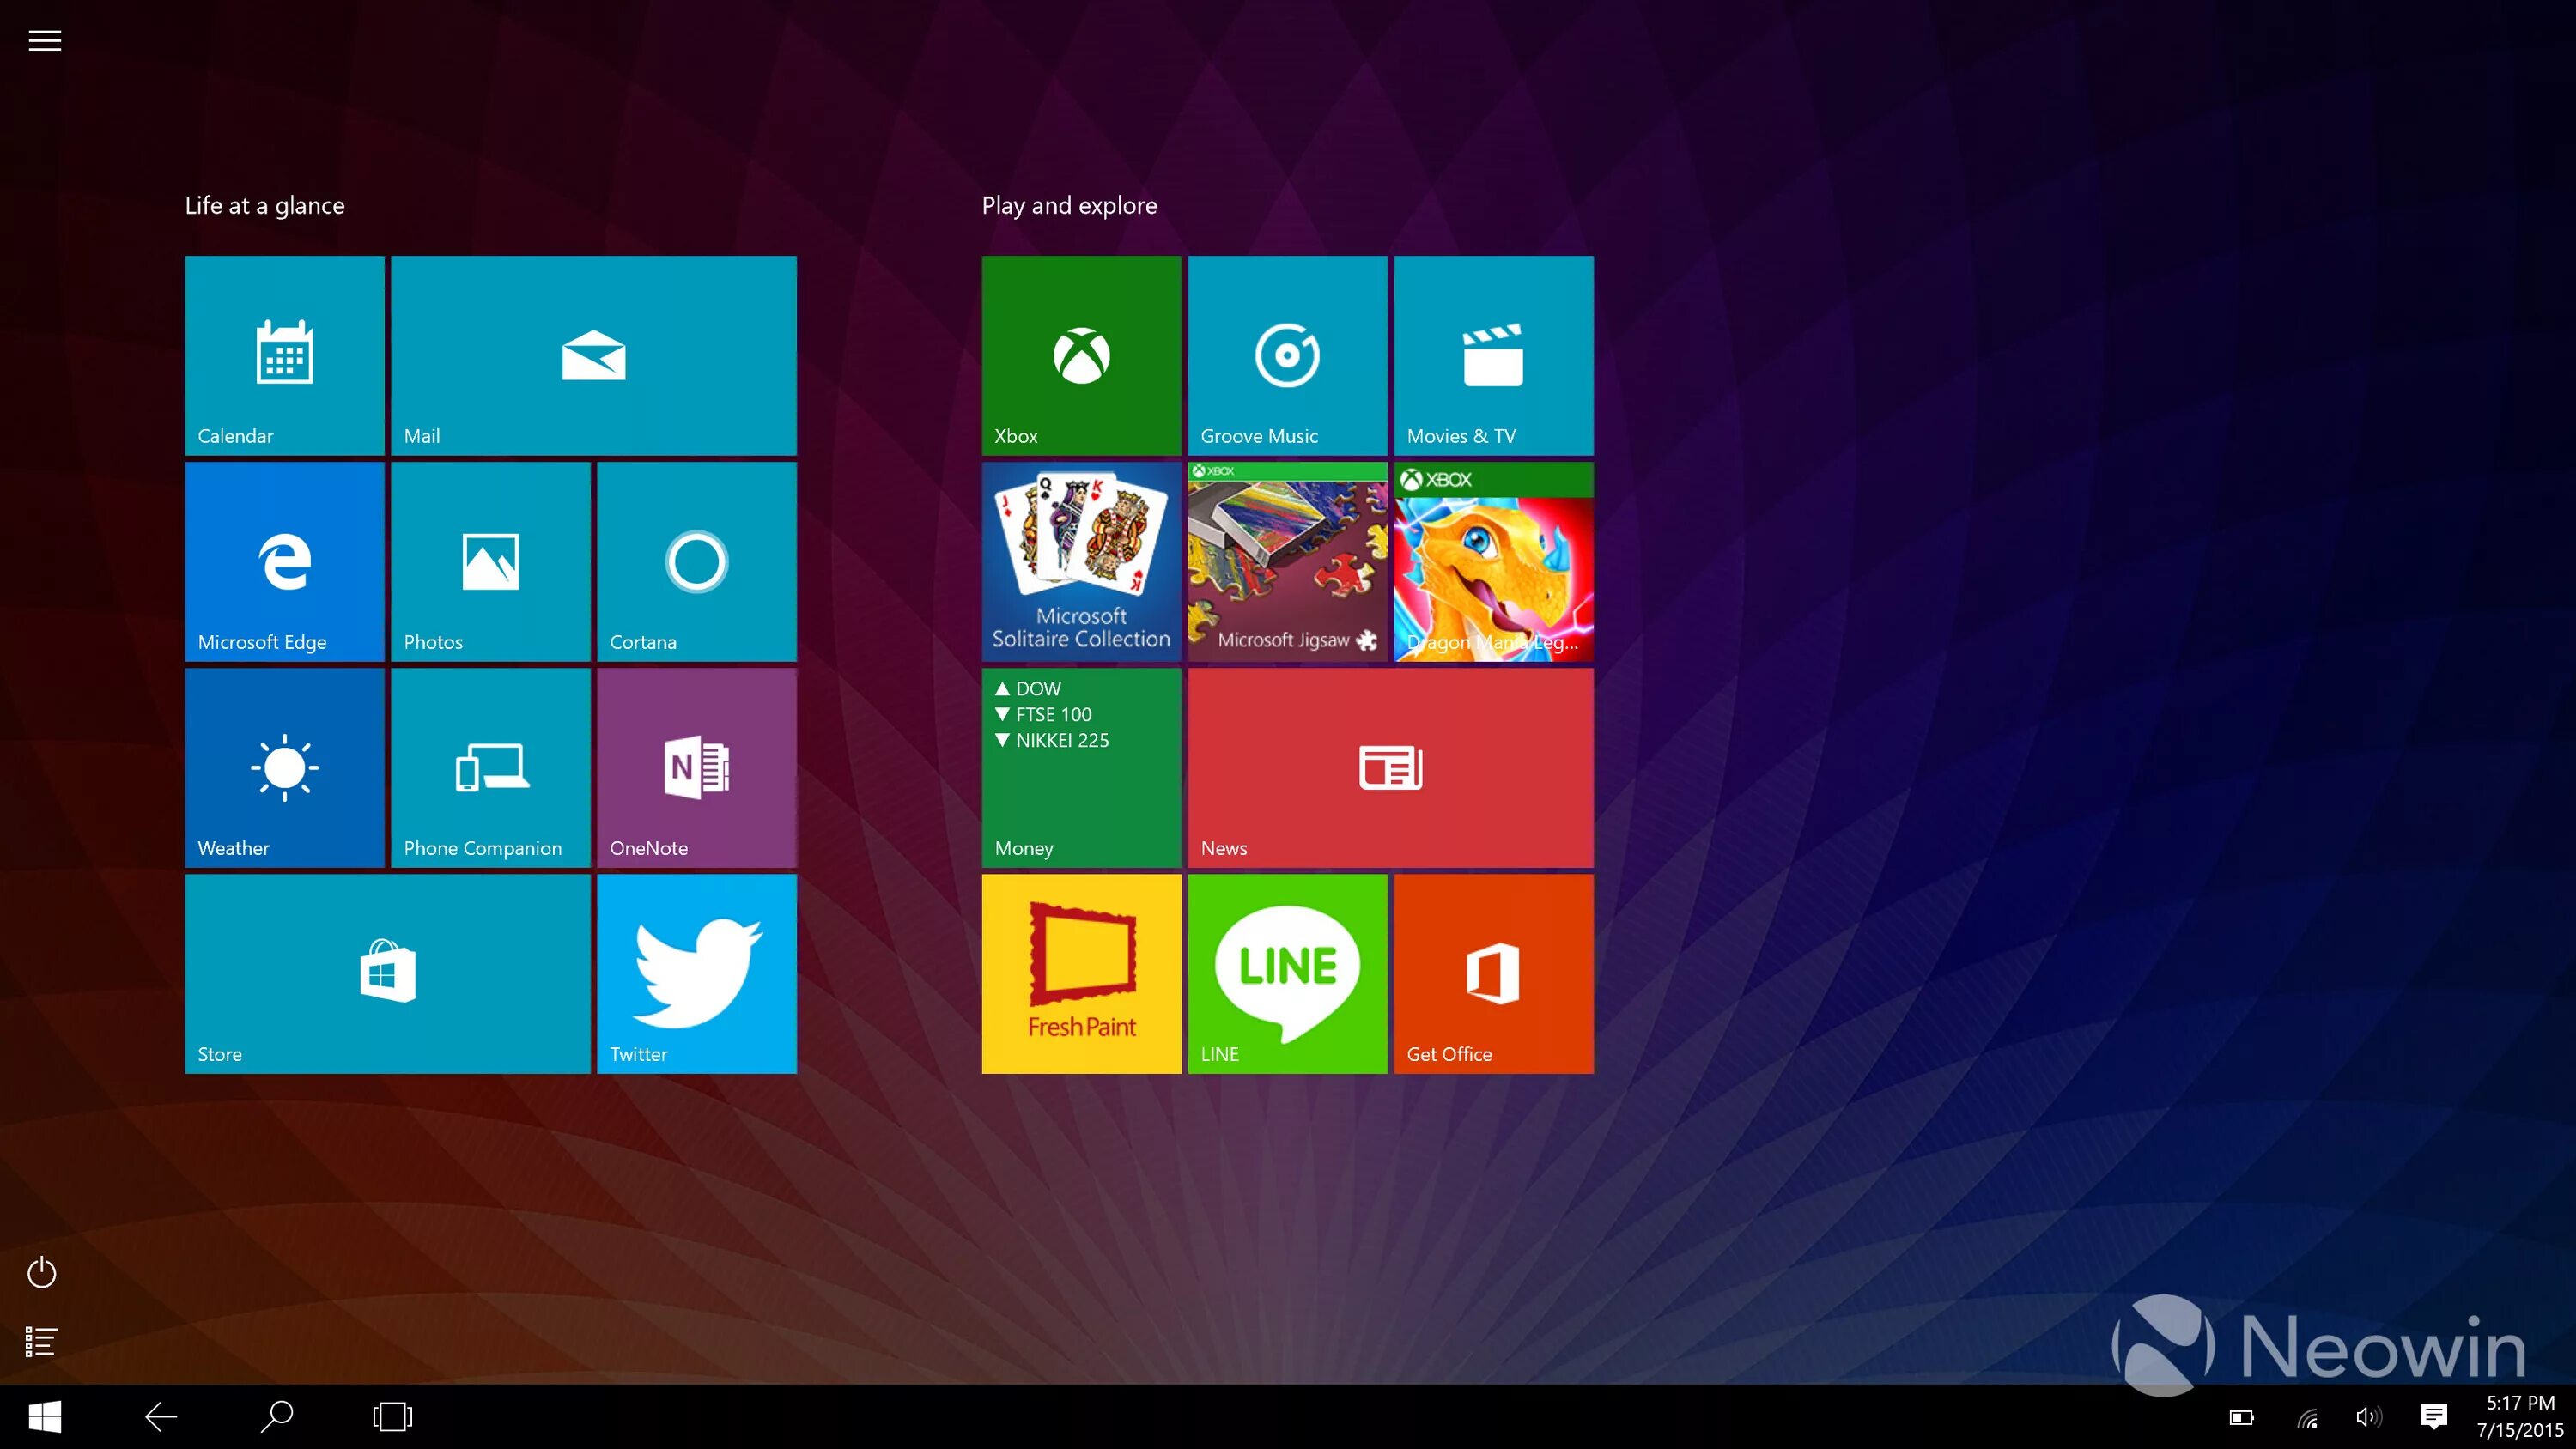Viewport: 2576px width, 1449px height.
Task: Click the FTSE 100 entry on Money tile
Action: point(1043,714)
